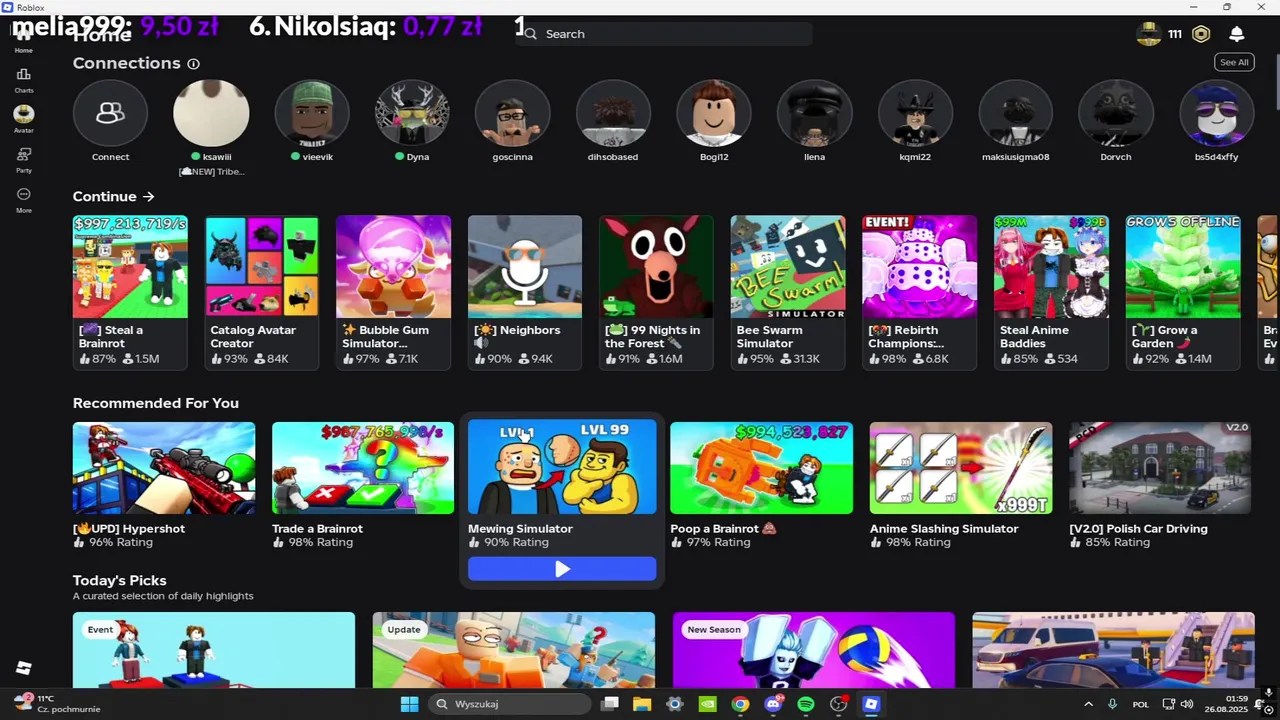Viewport: 1280px width, 720px height.
Task: Open the notifications bell
Action: (x=1236, y=34)
